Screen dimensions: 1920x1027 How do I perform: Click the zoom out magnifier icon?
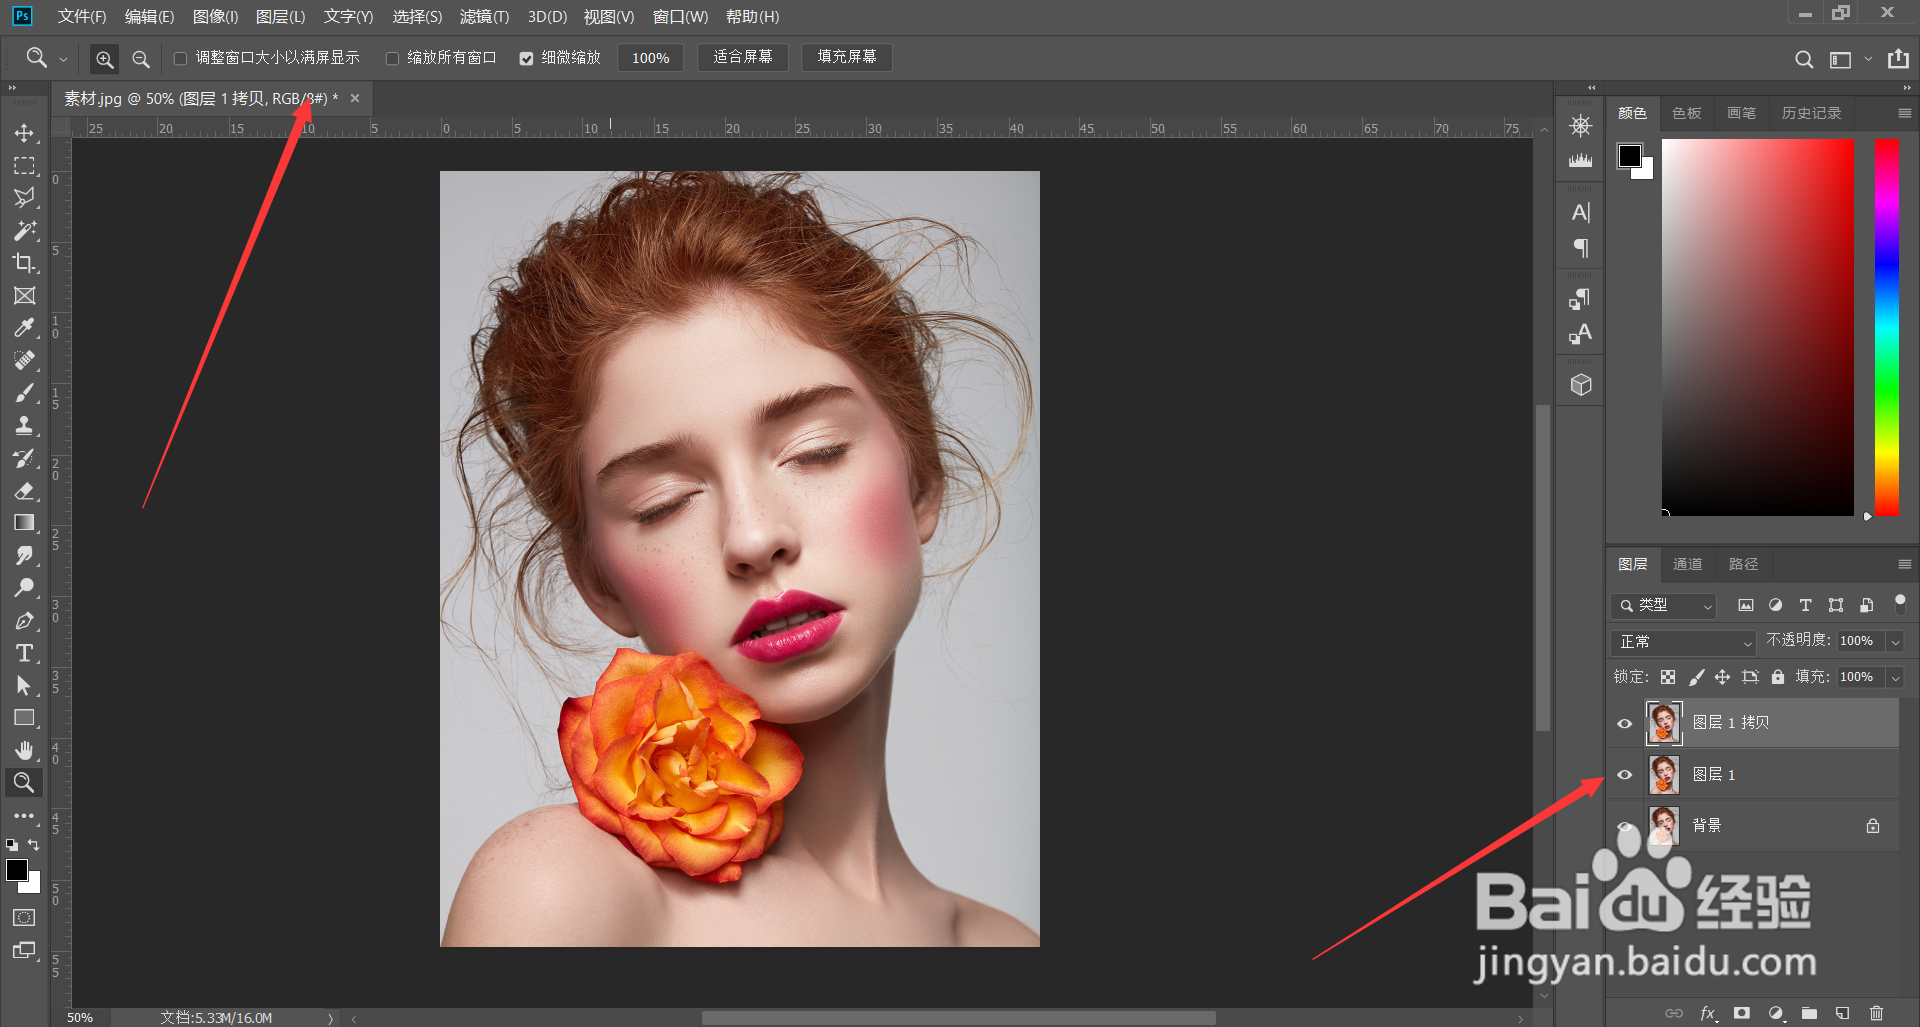coord(141,59)
